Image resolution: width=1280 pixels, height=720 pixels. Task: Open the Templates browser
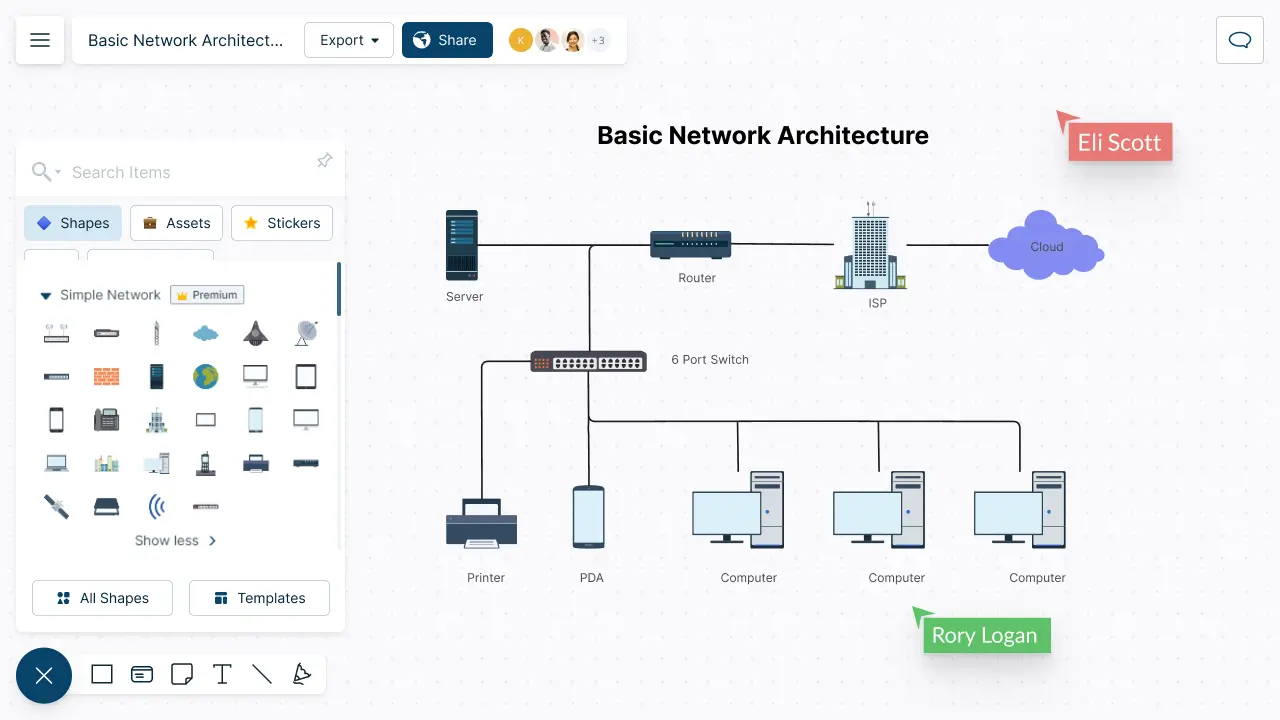tap(259, 598)
